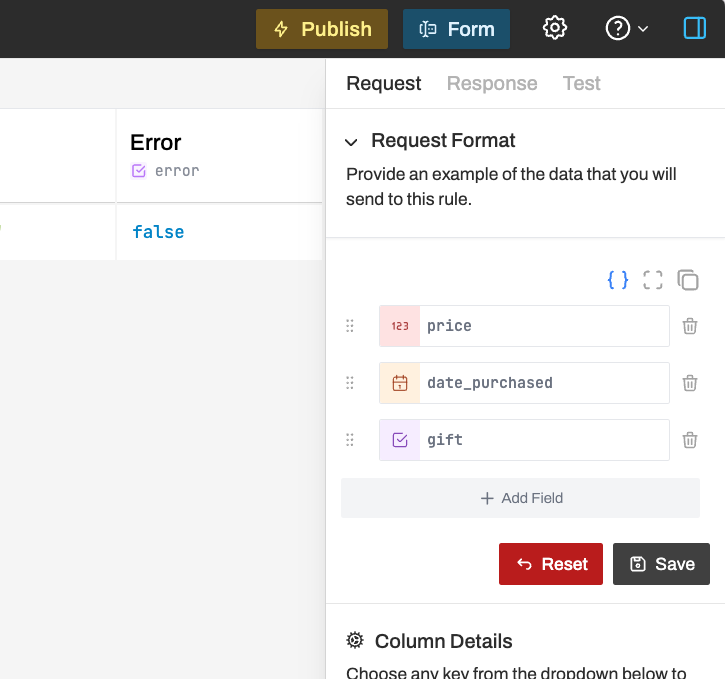
Task: Open the help dropdown menu
Action: pos(627,29)
